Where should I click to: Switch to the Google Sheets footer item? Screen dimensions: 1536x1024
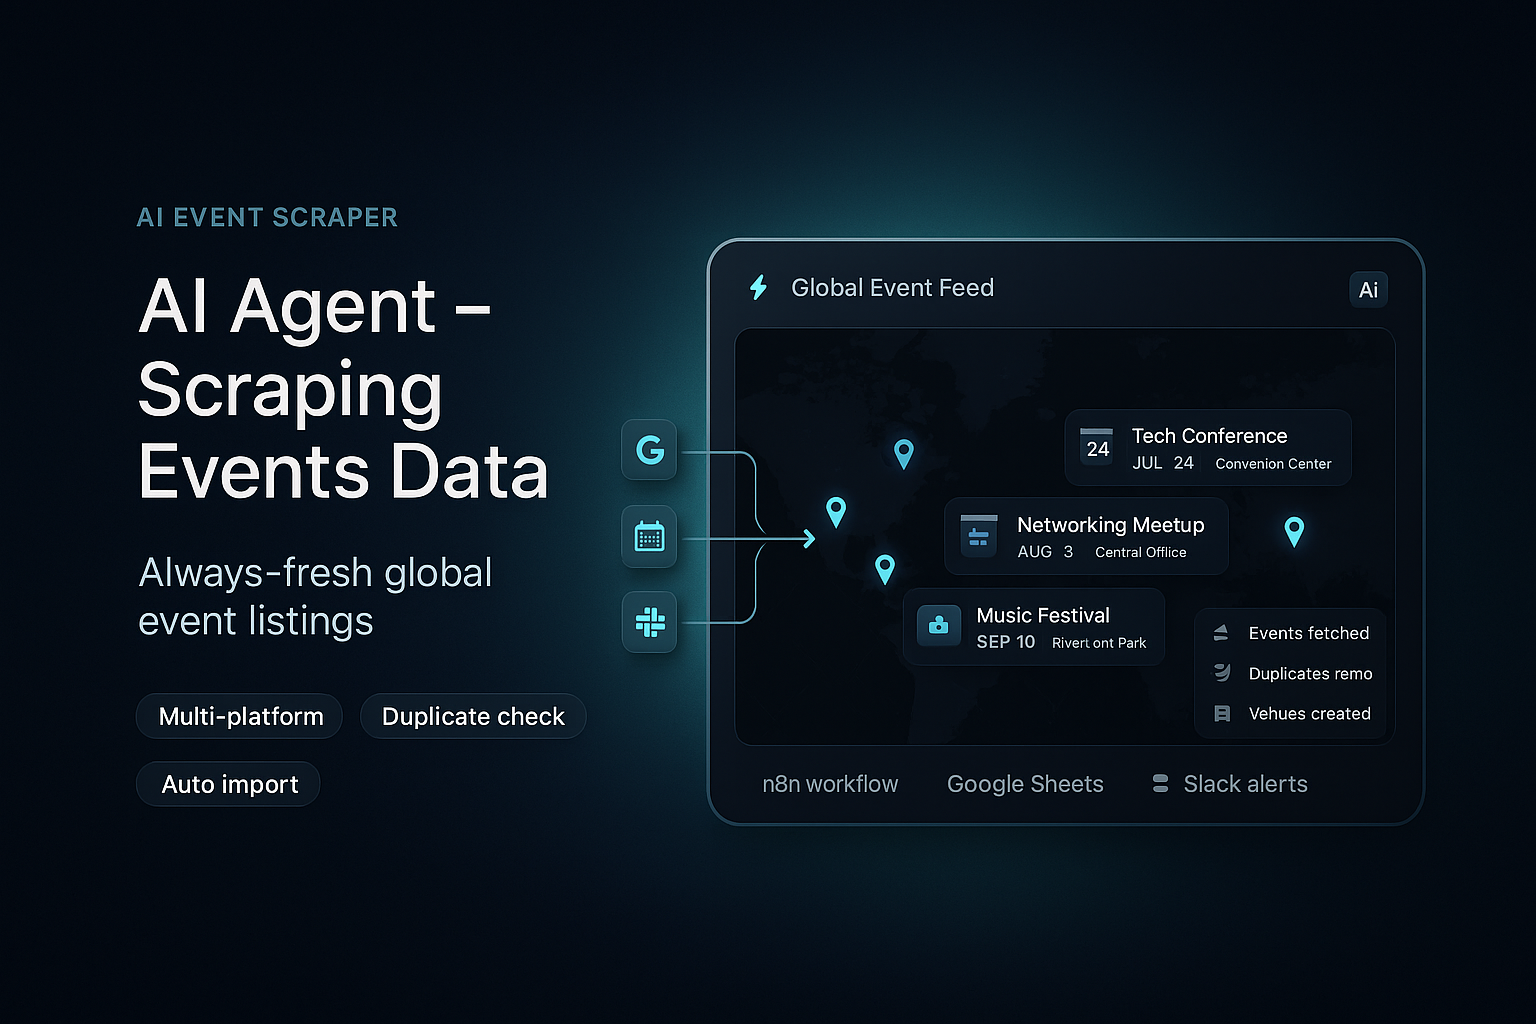click(1025, 784)
